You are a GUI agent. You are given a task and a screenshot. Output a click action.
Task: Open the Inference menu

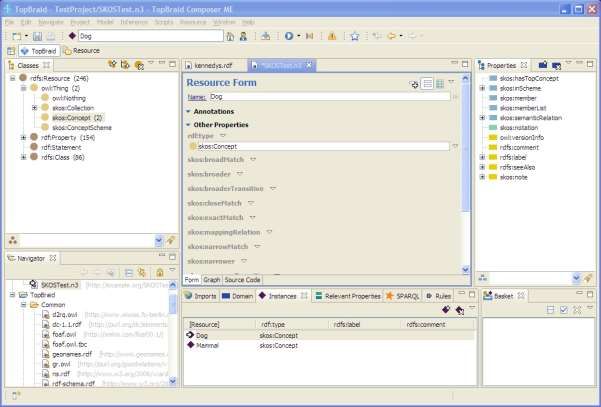[x=134, y=22]
